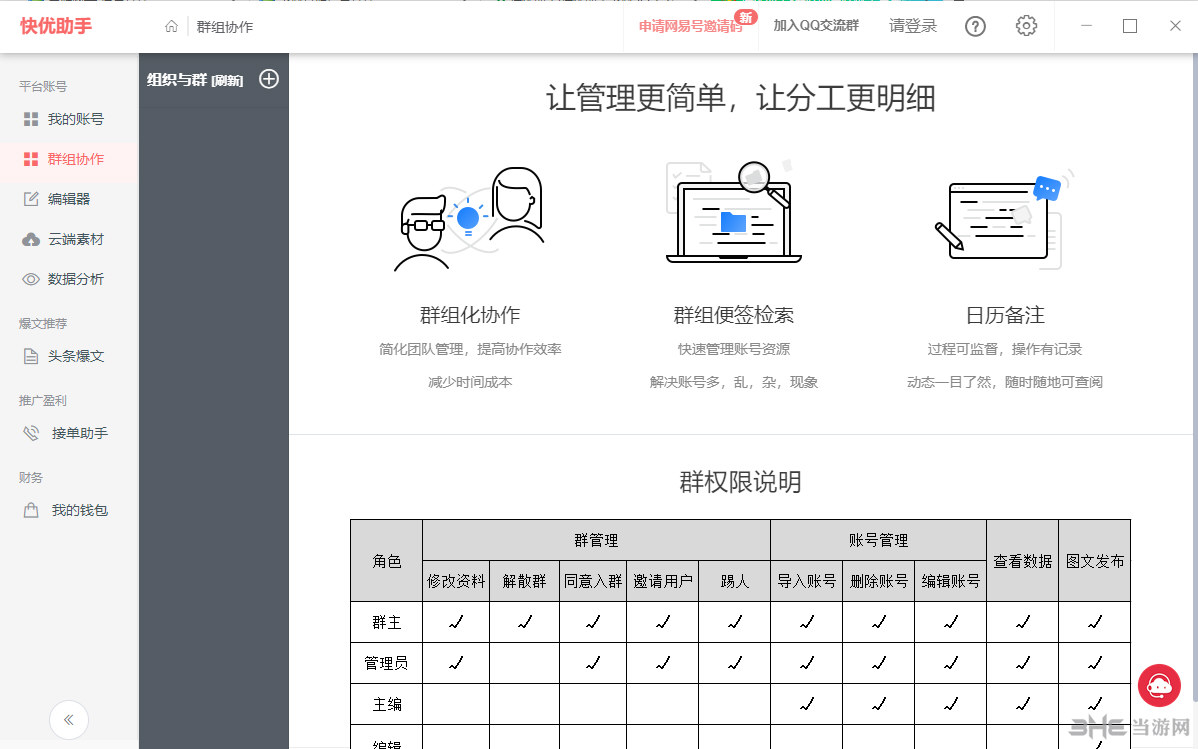Collapse the sidebar with the double-left arrow

68,719
